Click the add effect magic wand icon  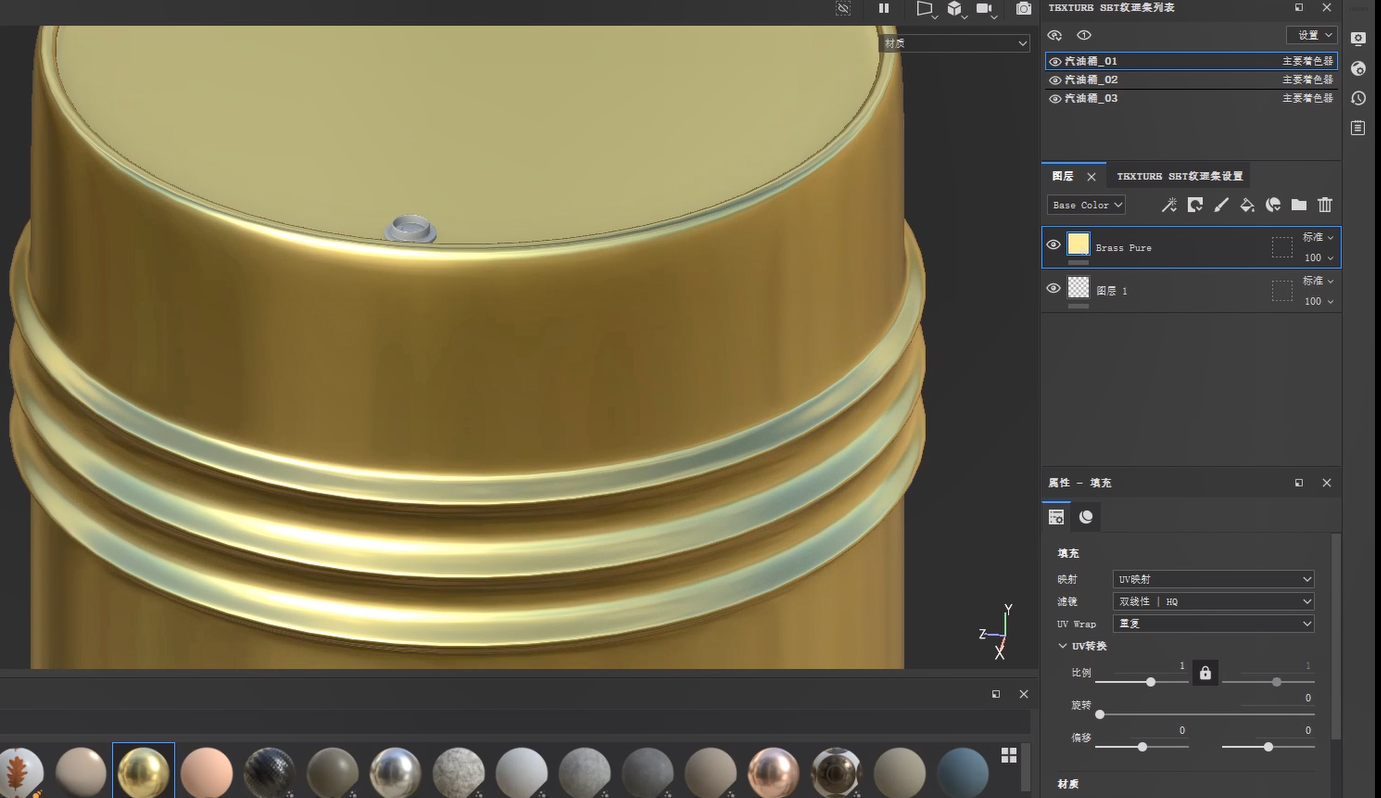[x=1169, y=205]
